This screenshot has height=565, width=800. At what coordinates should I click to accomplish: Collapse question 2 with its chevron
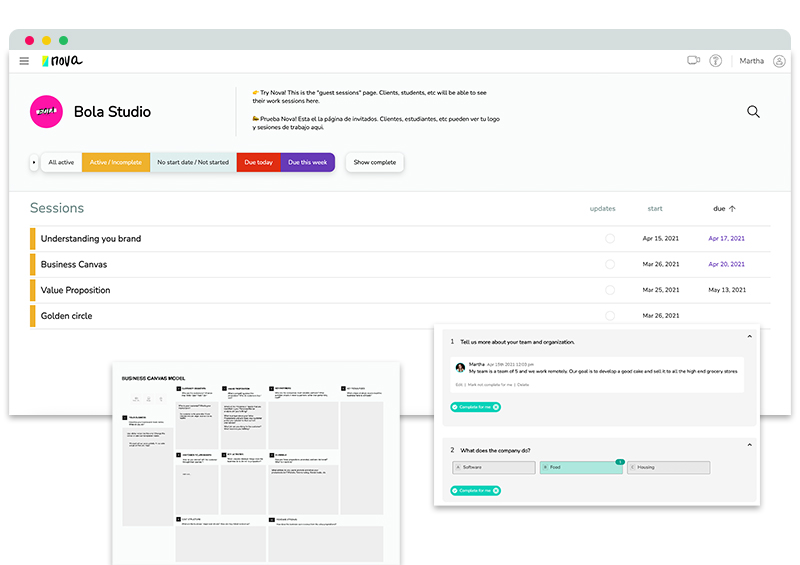point(749,445)
